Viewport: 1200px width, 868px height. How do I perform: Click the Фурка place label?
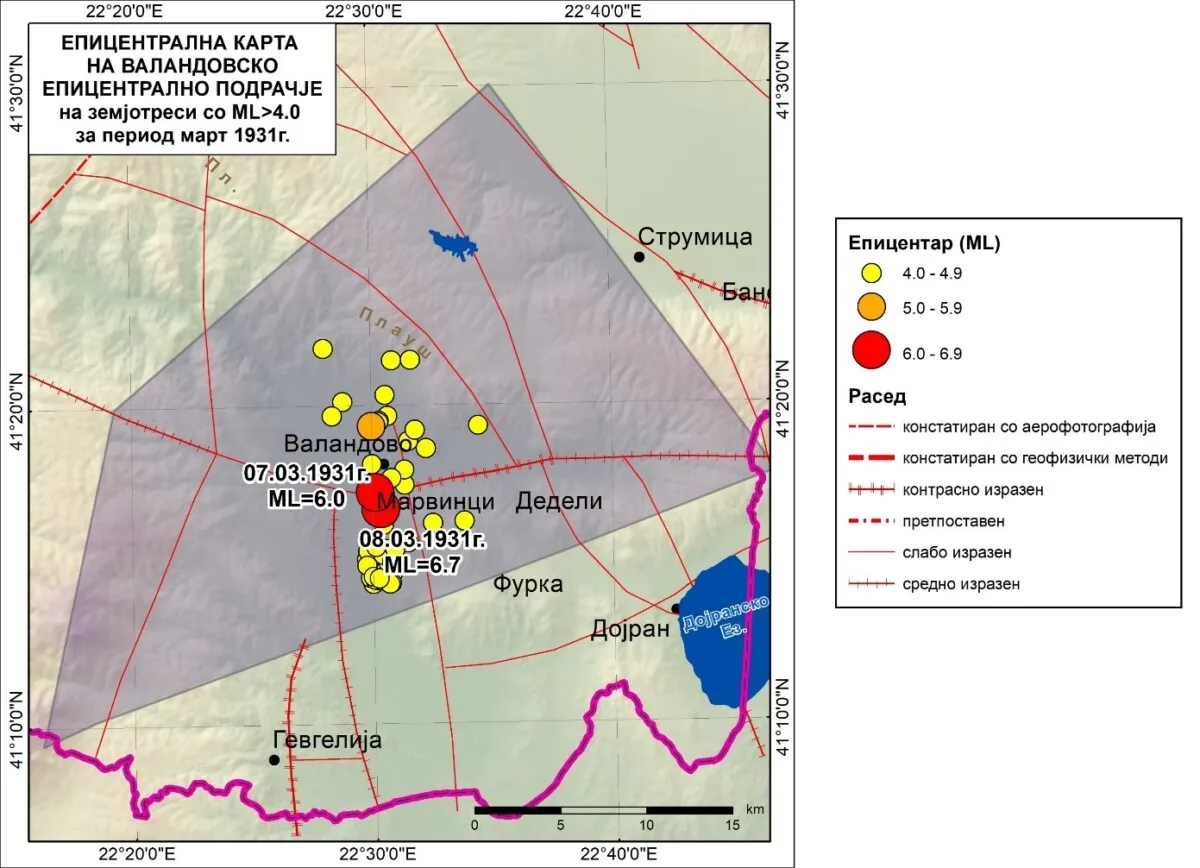point(528,585)
